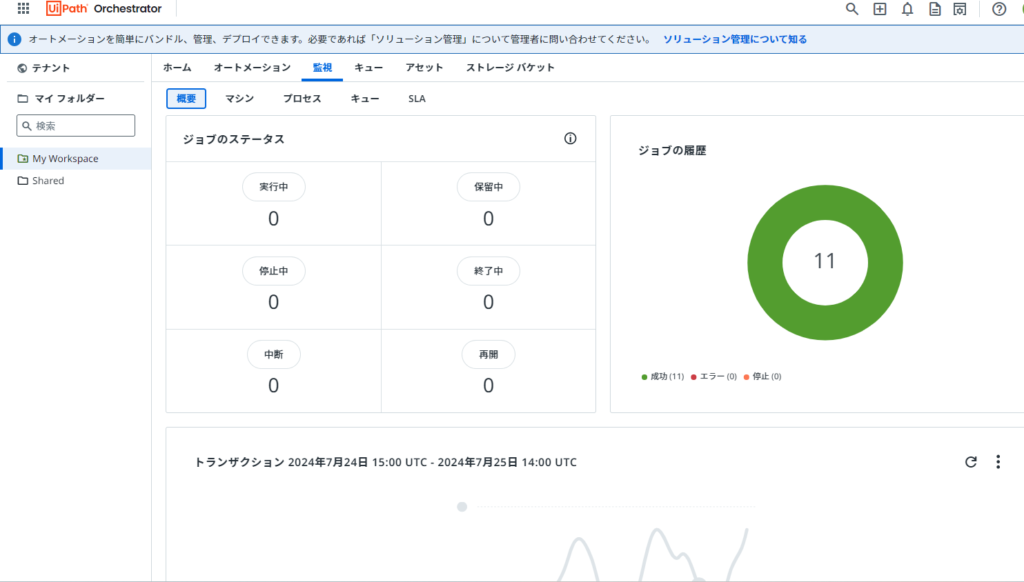The height and width of the screenshot is (582, 1024).
Task: Click the plus-box create new icon
Action: coord(880,9)
